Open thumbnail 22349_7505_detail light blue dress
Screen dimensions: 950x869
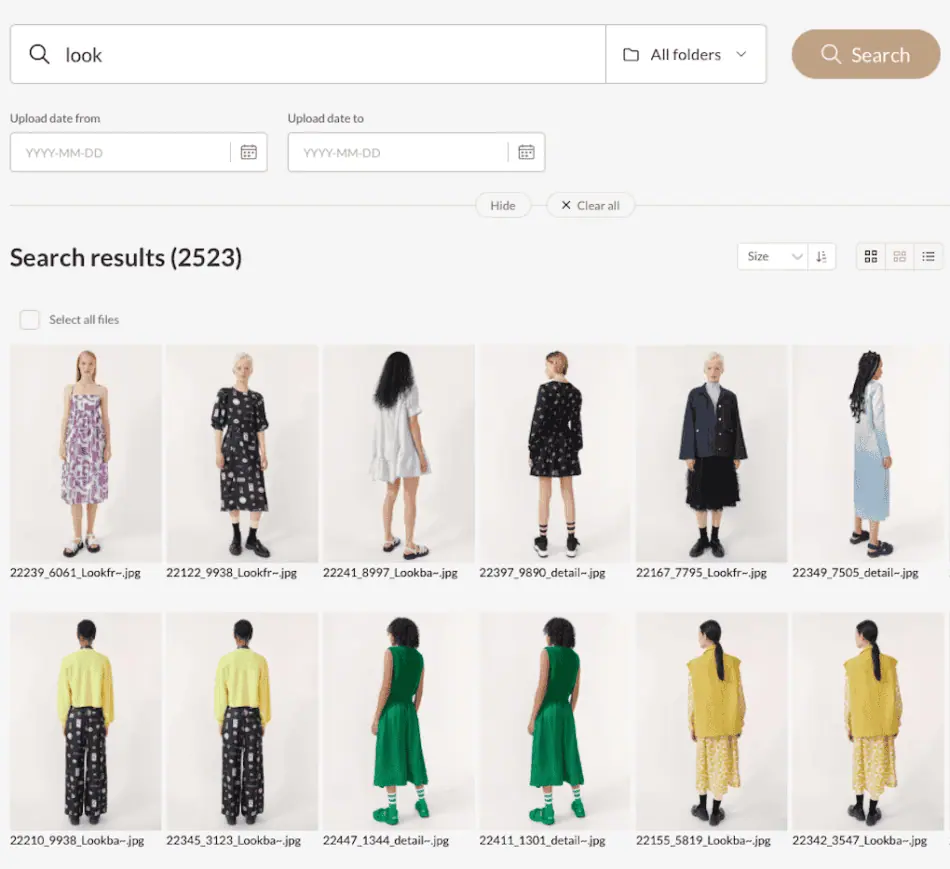pyautogui.click(x=868, y=453)
